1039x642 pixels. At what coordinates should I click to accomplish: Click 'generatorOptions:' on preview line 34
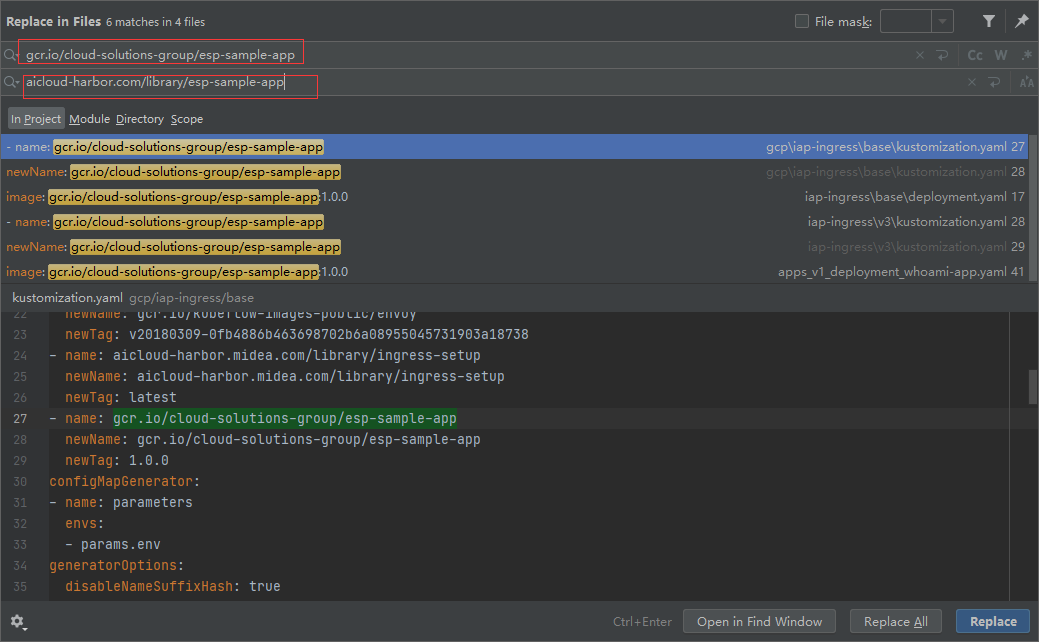[x=117, y=566]
